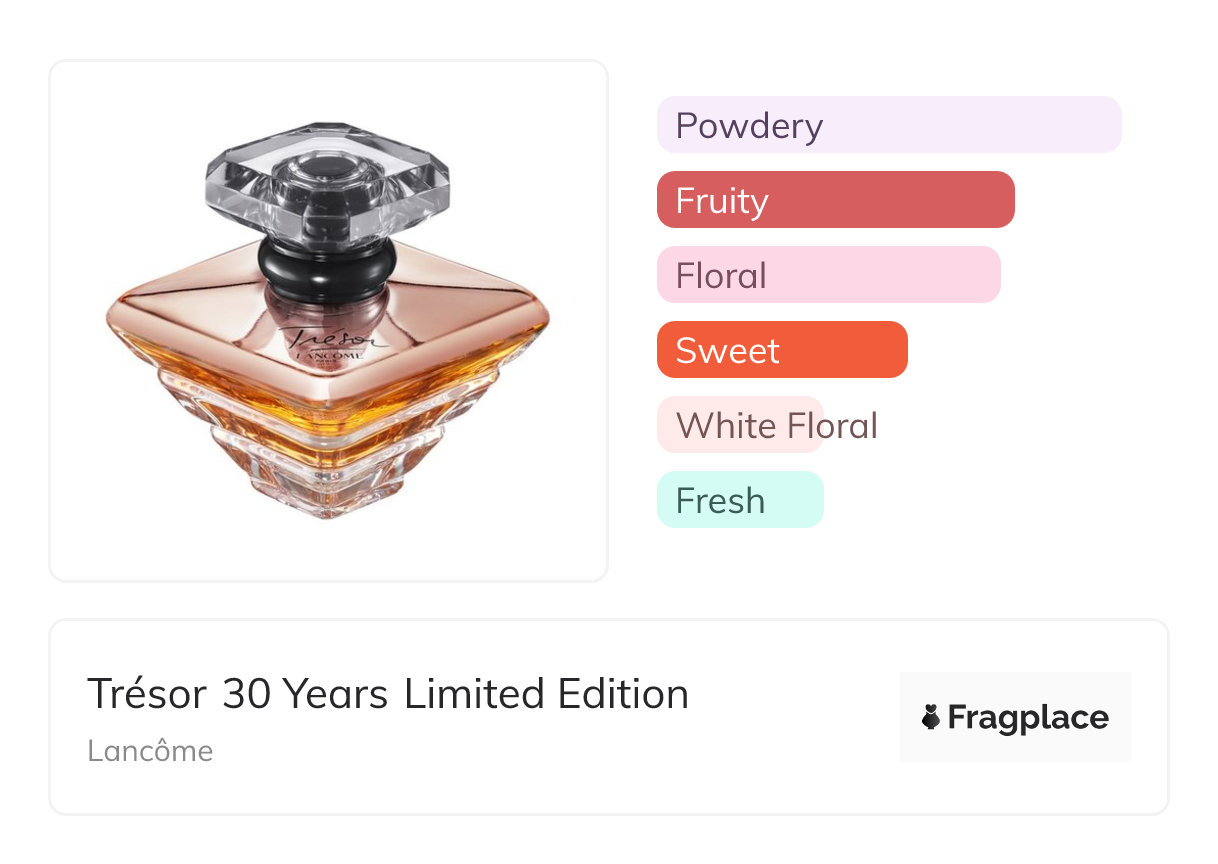Click the word Fruity inside red bar
Viewport: 1218px width, 864px height.
click(x=721, y=201)
